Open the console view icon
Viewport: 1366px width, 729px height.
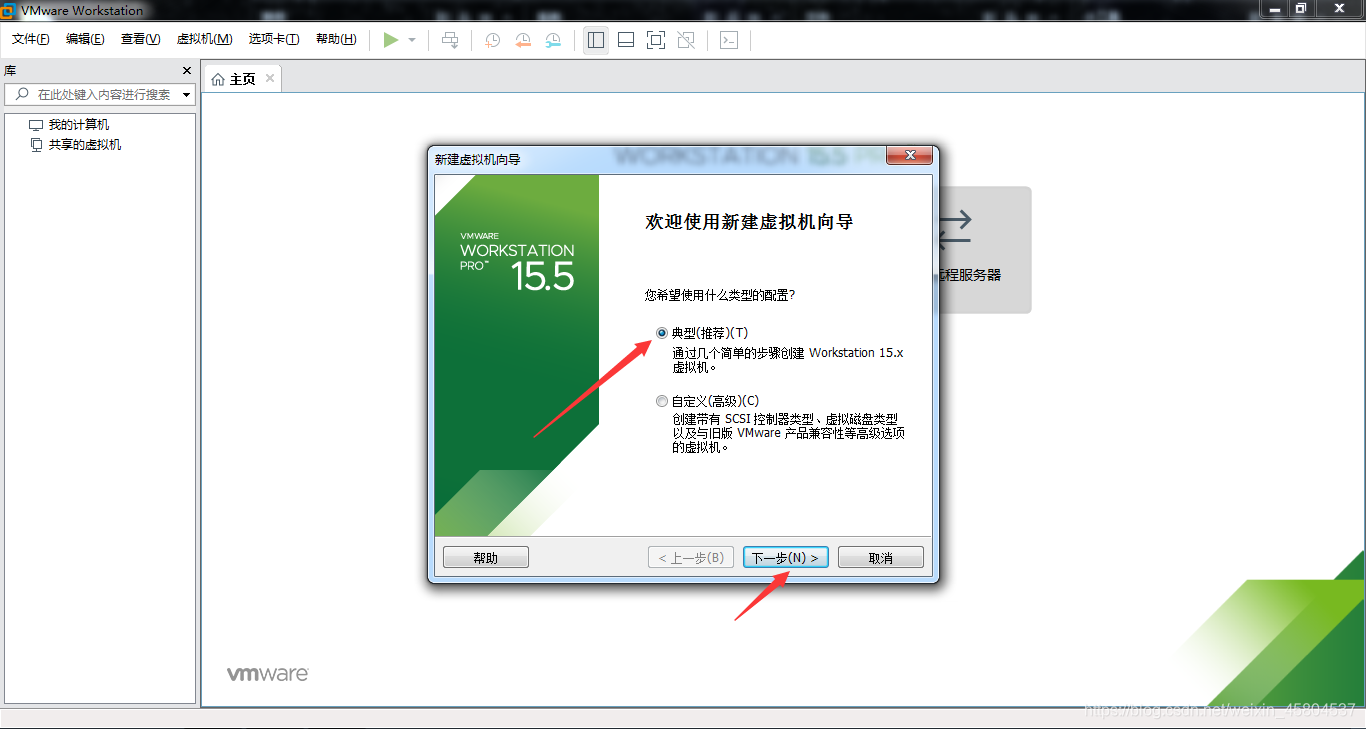[x=729, y=40]
